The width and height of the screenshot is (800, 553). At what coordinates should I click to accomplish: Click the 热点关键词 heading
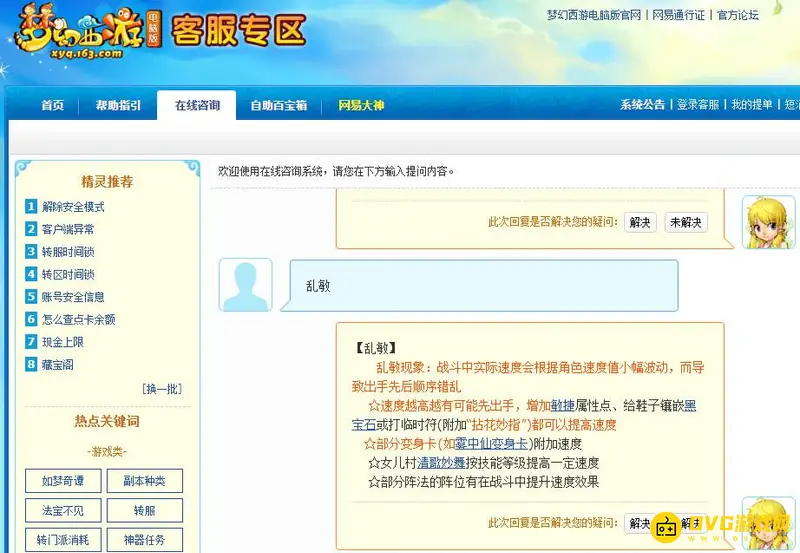click(x=107, y=421)
